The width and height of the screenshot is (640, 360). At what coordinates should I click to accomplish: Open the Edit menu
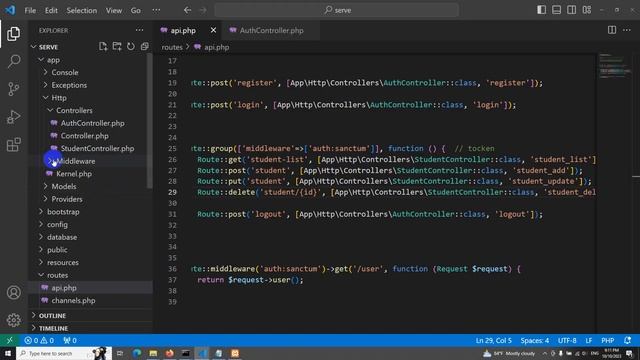[x=51, y=11]
